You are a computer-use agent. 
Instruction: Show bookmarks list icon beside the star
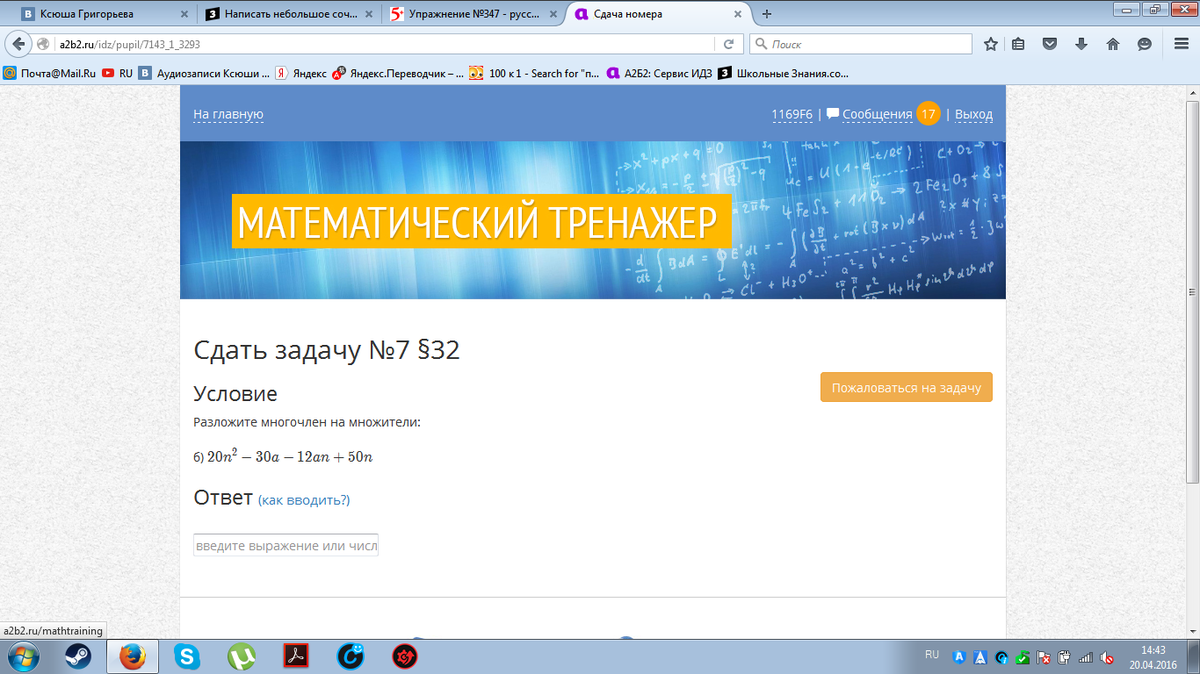1019,44
